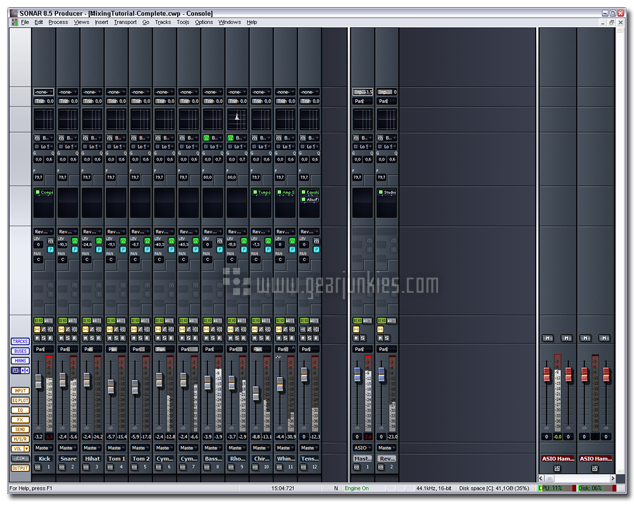Viewport: 634px width, 509px height.
Task: Open the Rev send dropdown on the Snare strip
Action: [x=68, y=232]
